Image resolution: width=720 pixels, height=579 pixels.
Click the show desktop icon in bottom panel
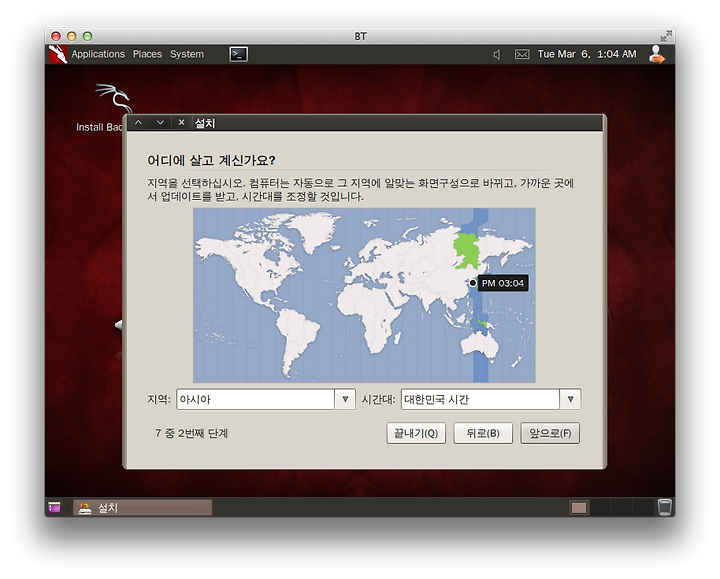[x=54, y=507]
